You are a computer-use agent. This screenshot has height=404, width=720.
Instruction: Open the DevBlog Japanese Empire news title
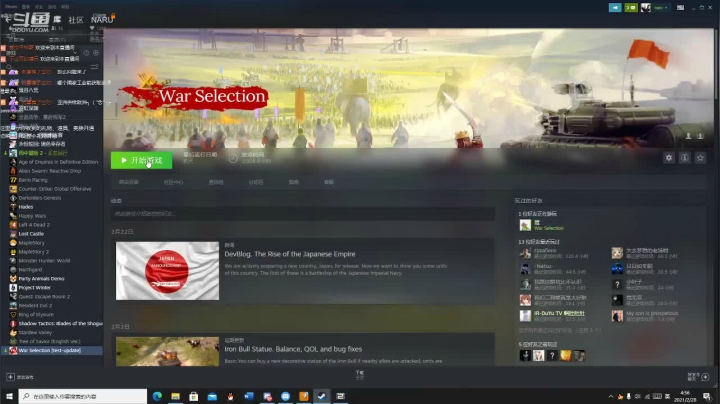coord(290,254)
